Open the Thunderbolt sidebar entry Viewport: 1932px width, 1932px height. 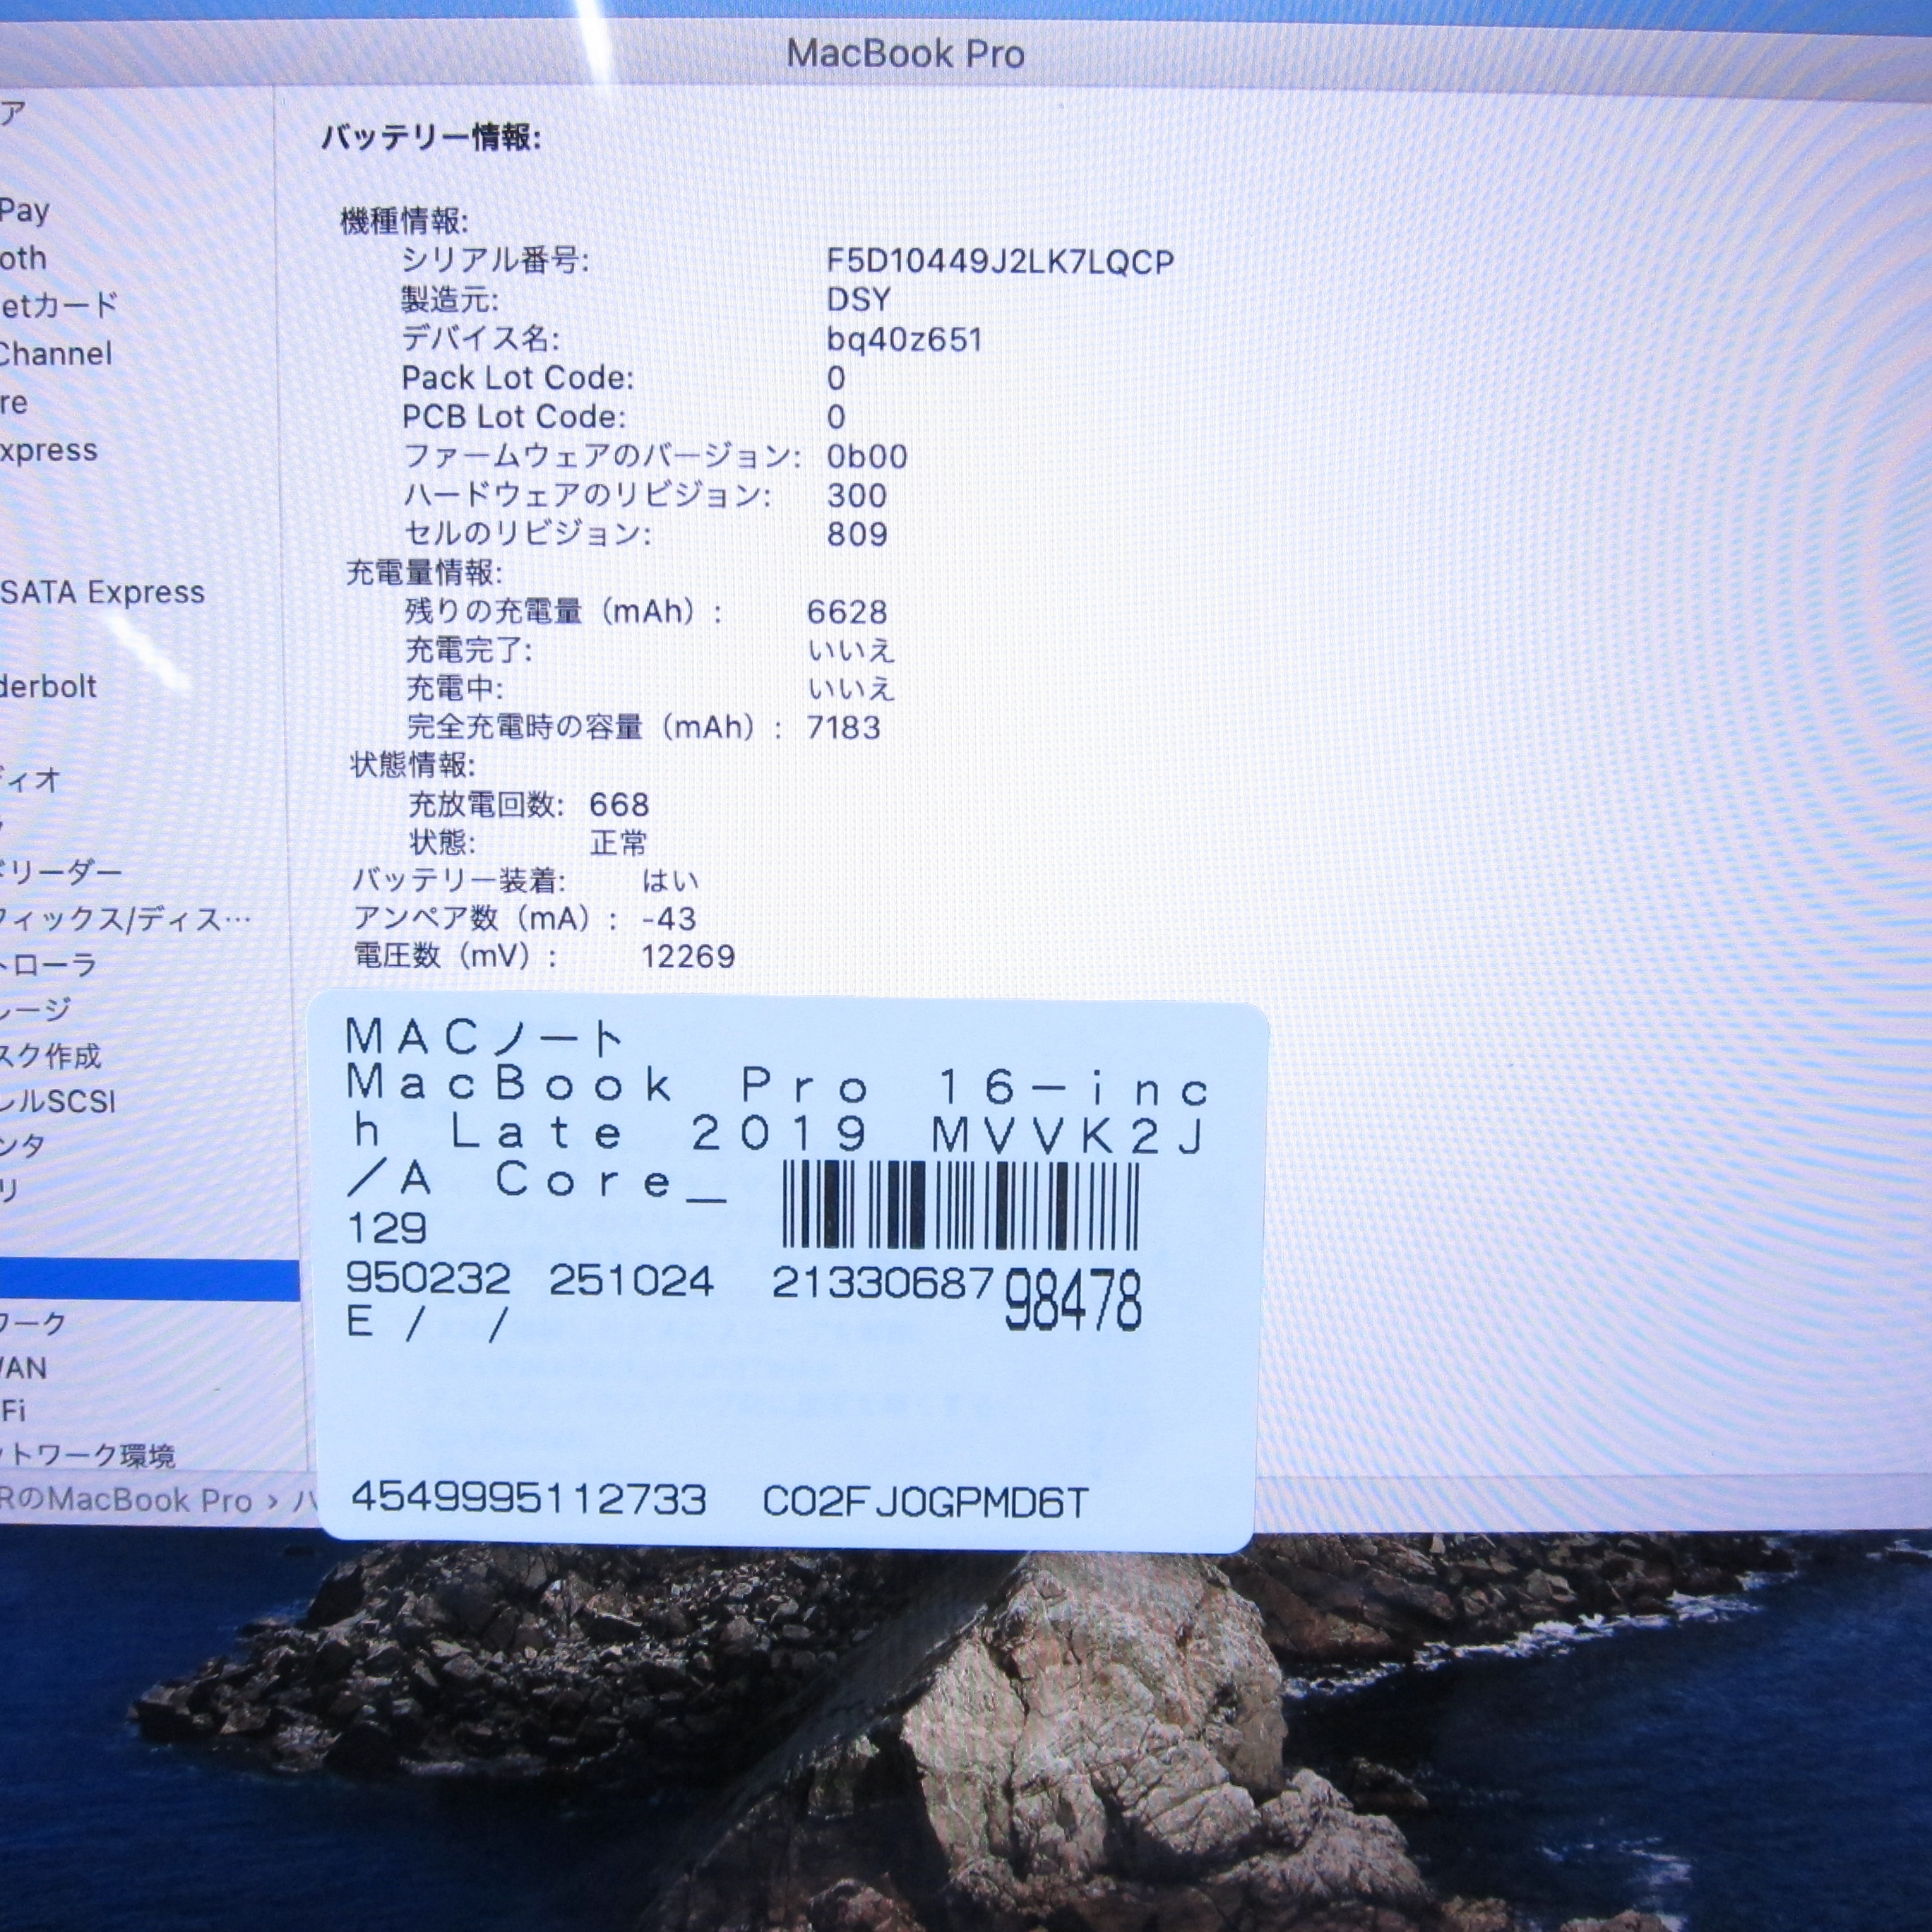pyautogui.click(x=48, y=687)
